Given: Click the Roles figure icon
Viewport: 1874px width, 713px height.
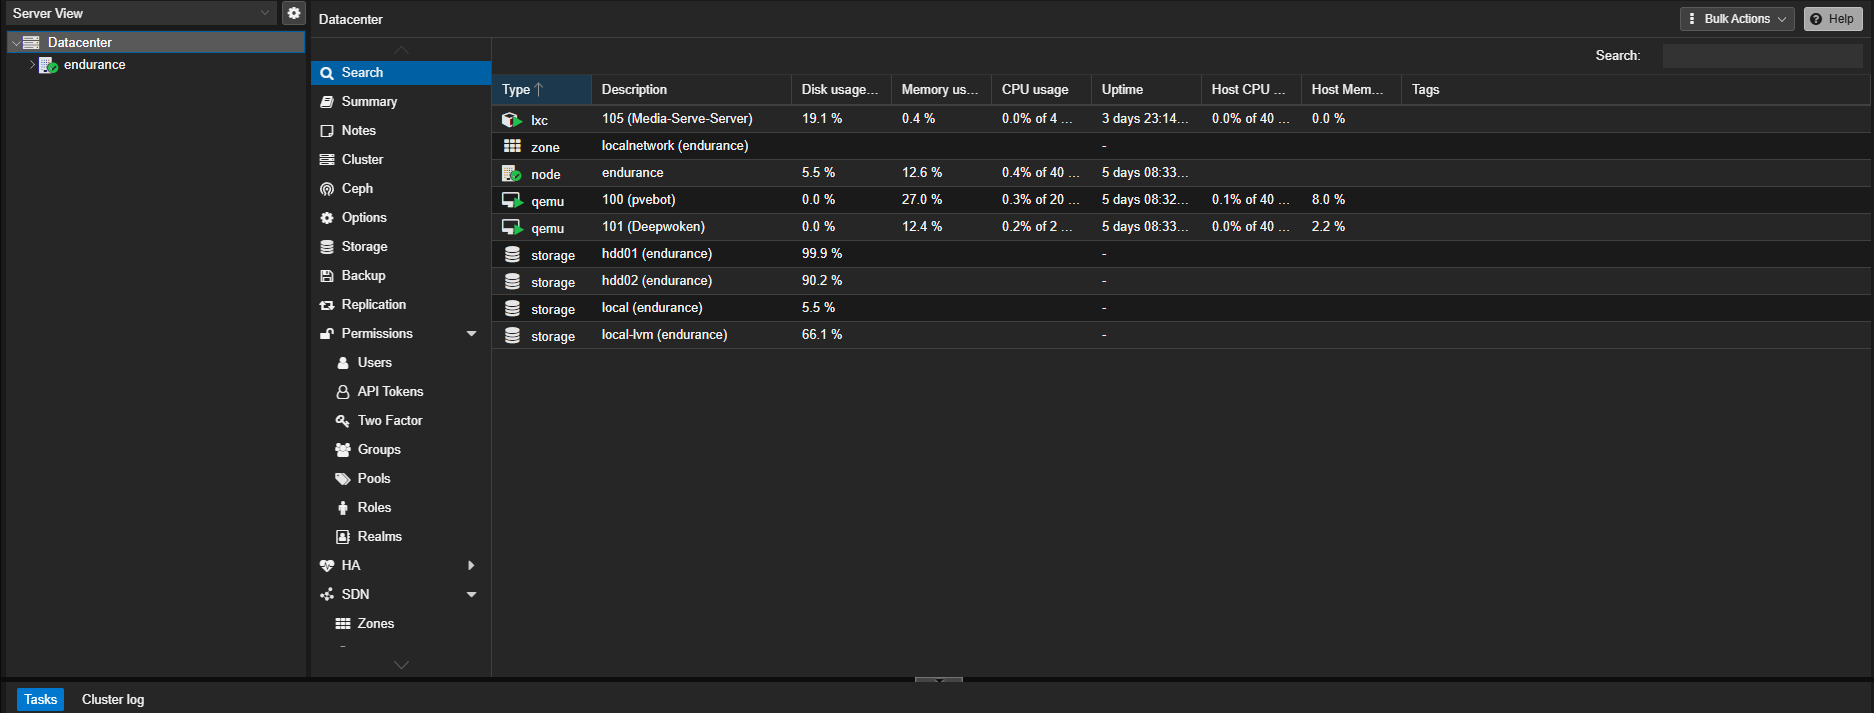Looking at the screenshot, I should 343,508.
